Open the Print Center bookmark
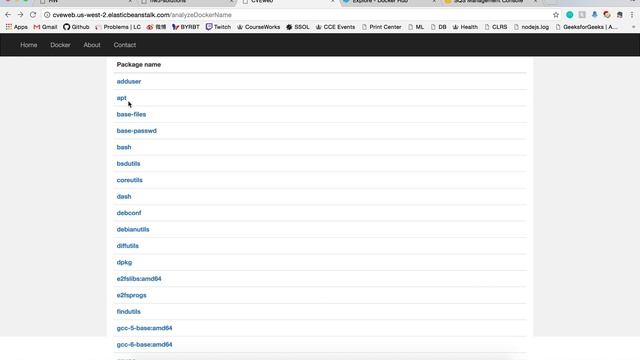 point(382,27)
